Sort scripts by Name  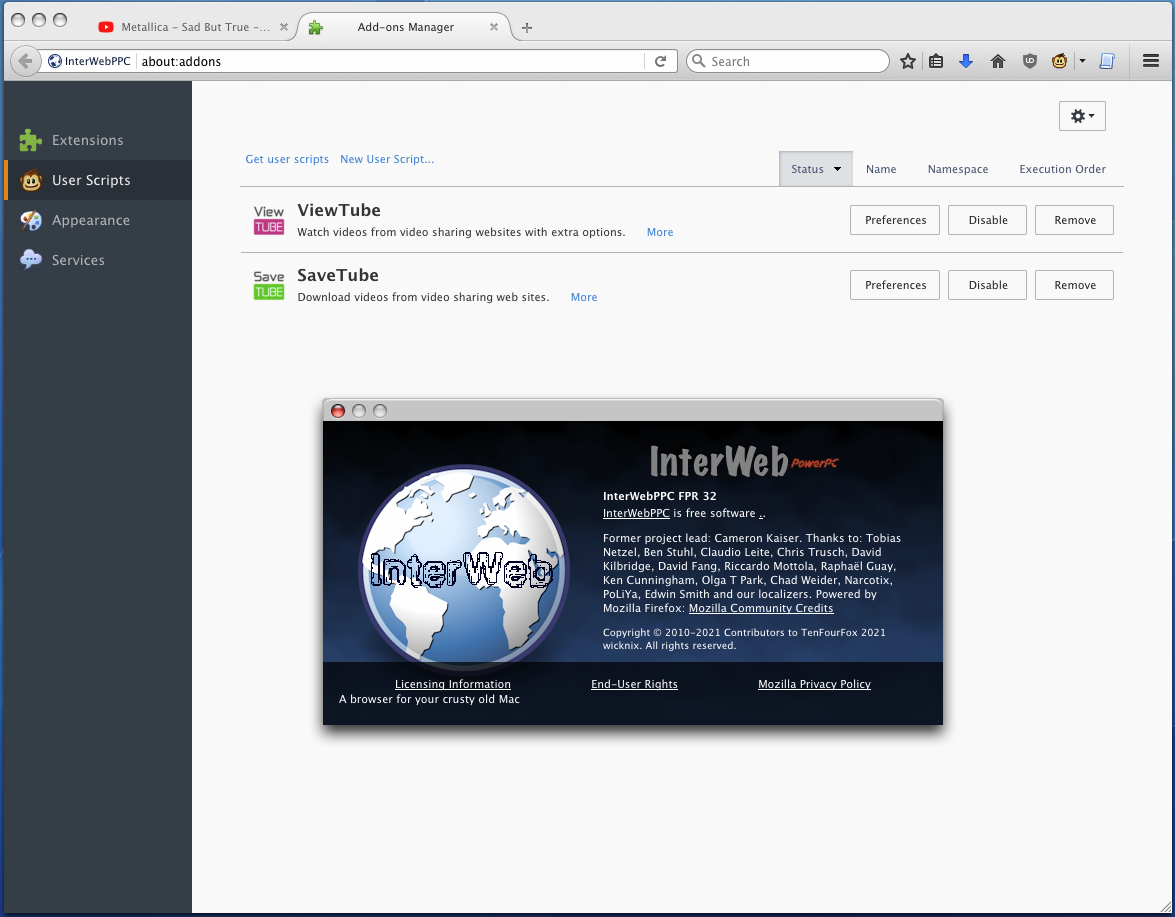pos(881,169)
